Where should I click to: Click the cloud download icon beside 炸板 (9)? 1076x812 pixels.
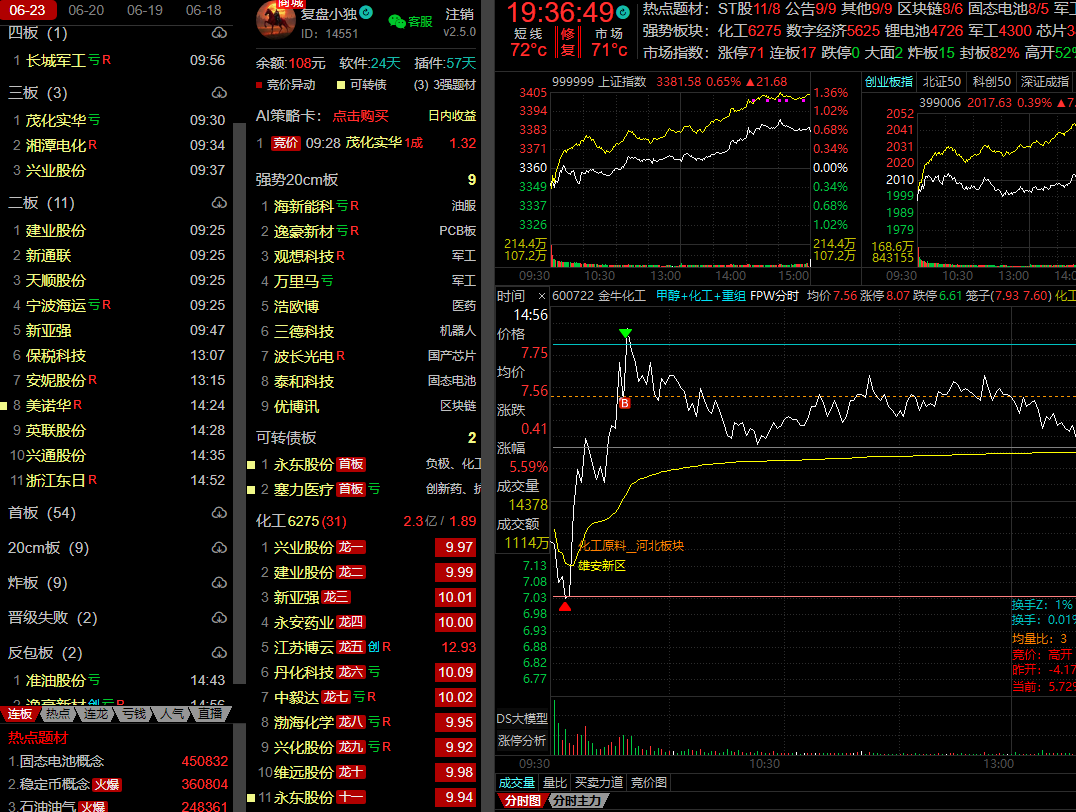pyautogui.click(x=219, y=583)
